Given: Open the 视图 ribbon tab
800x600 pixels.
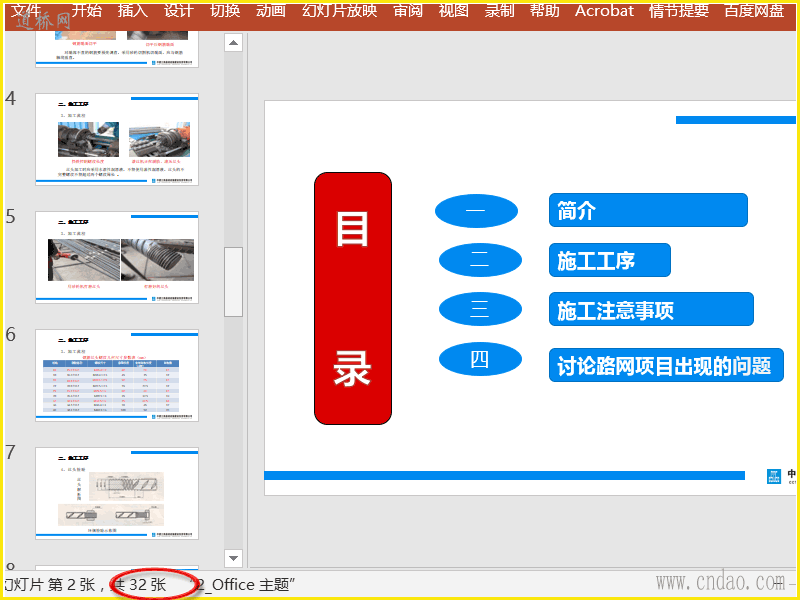Looking at the screenshot, I should 454,10.
